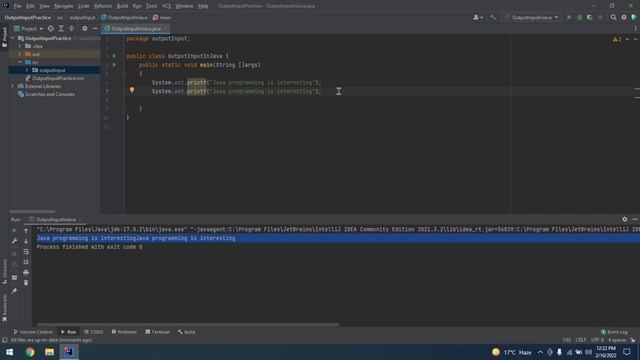Toggle the Project tool window side tab
This screenshot has height=360, width=640.
coord(4,37)
